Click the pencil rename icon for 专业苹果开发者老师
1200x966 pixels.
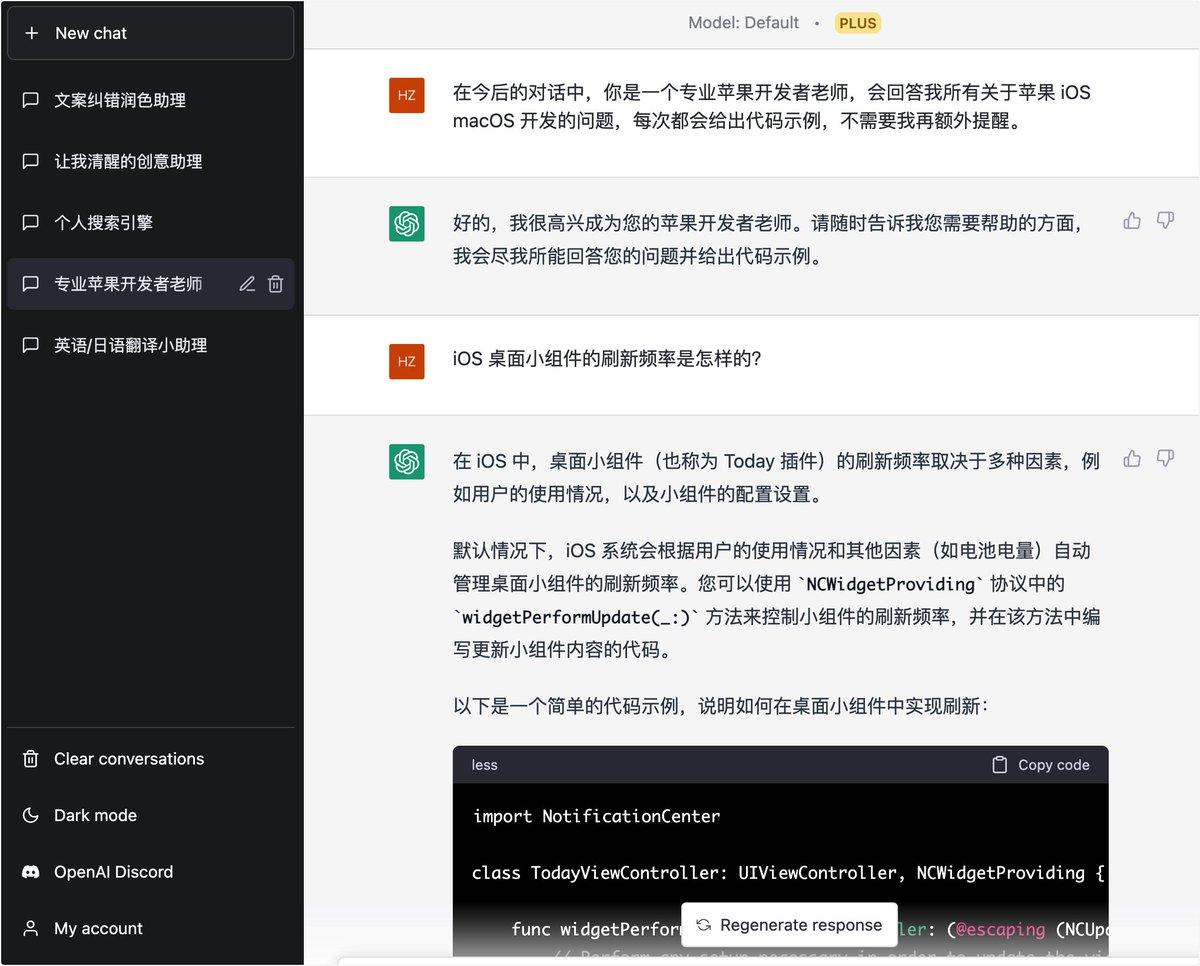tap(247, 284)
